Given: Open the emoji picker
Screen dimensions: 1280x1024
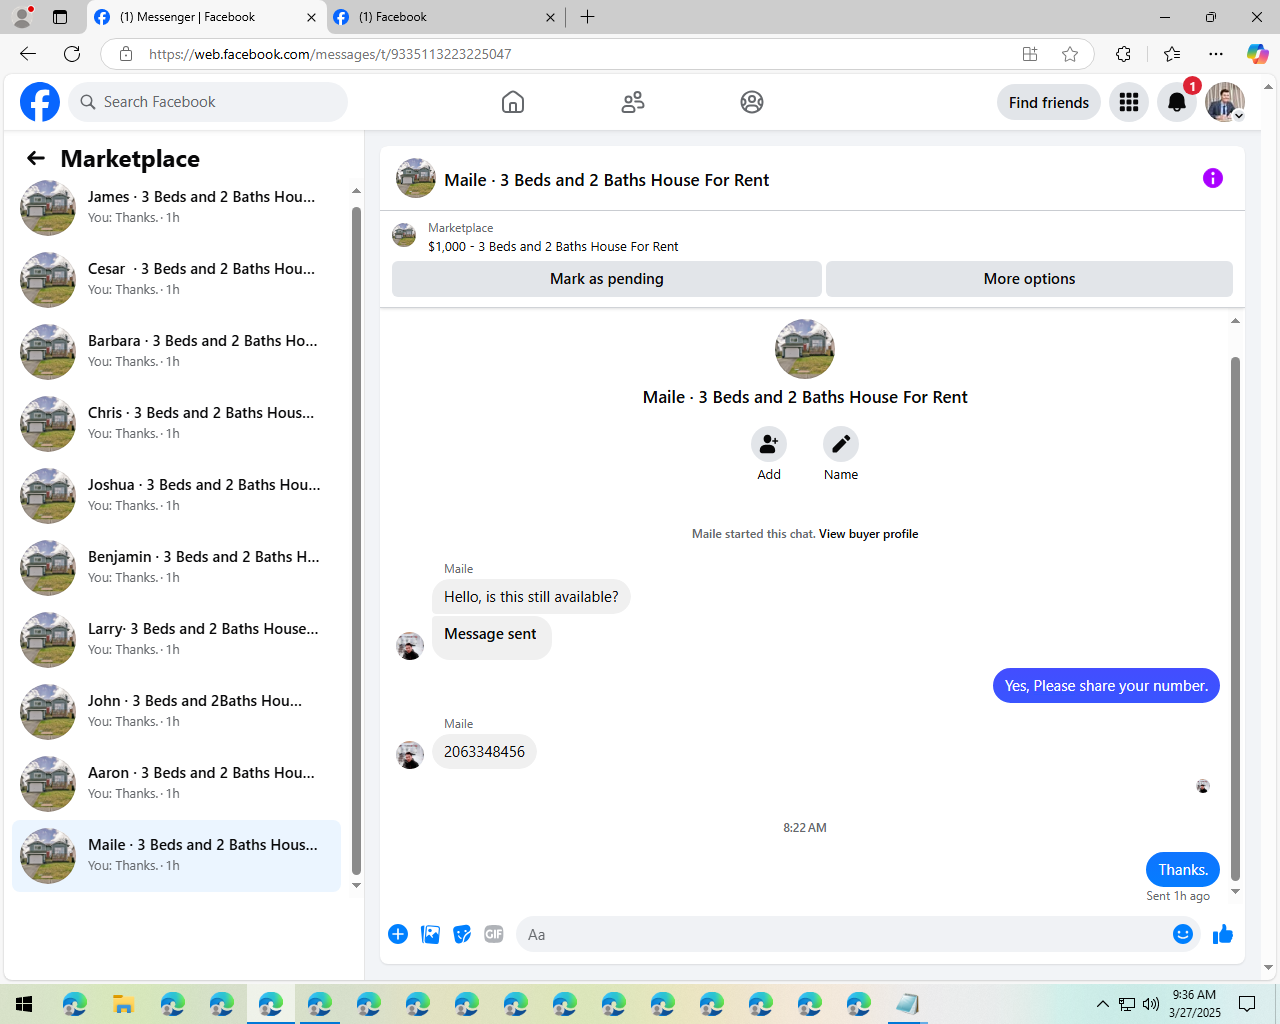Looking at the screenshot, I should 1183,934.
